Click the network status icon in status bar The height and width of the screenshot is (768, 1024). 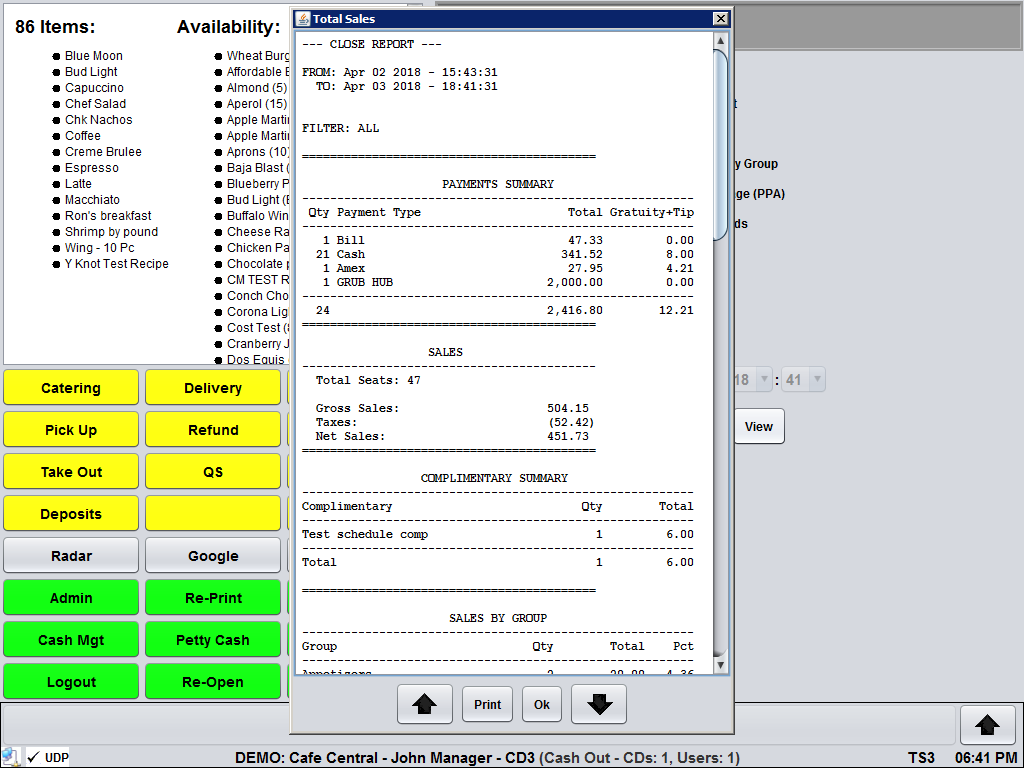point(10,757)
